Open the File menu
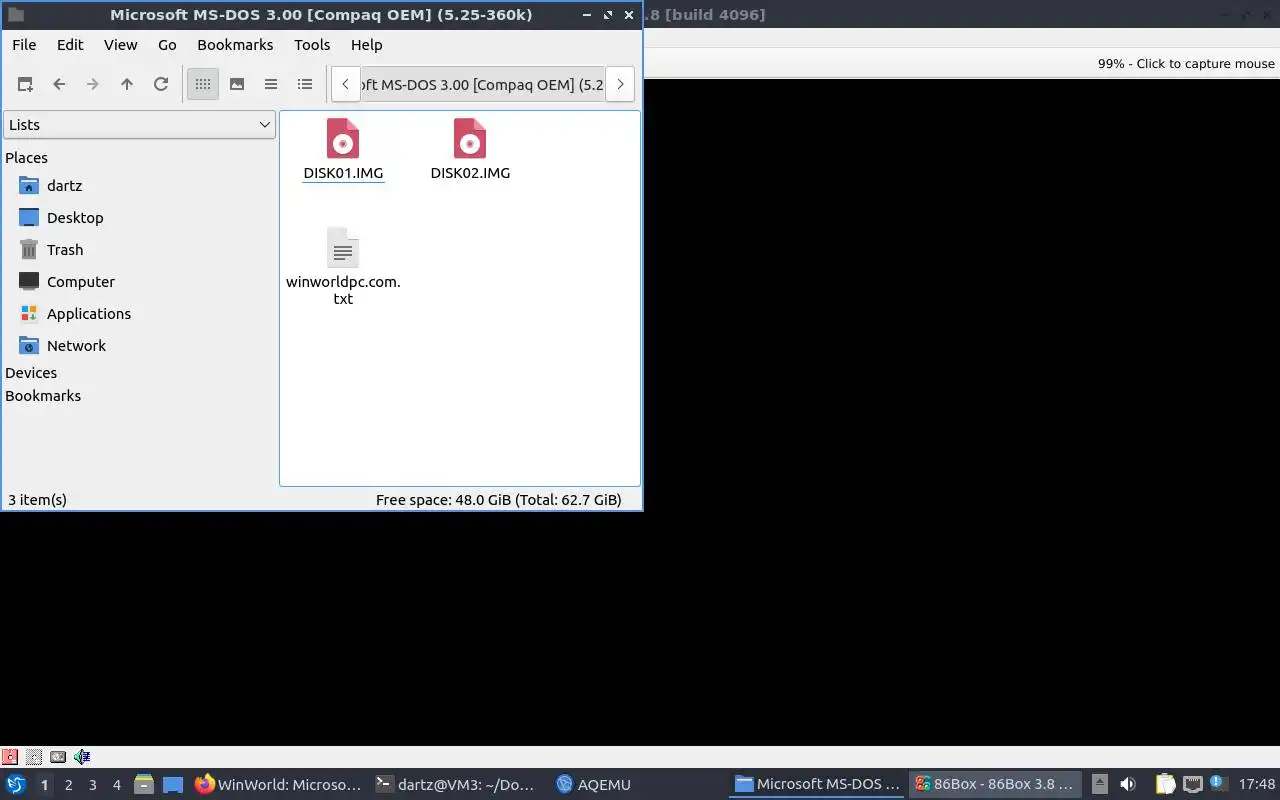Screen dimensions: 1280x800 click(x=24, y=45)
